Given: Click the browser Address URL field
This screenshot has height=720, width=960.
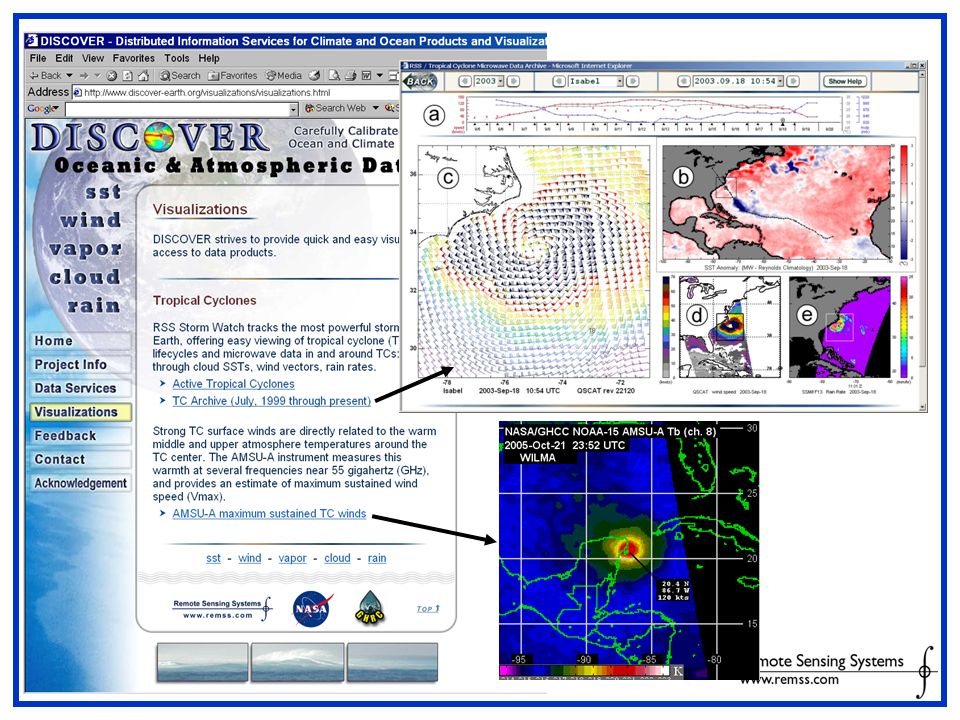Looking at the screenshot, I should coord(236,92).
